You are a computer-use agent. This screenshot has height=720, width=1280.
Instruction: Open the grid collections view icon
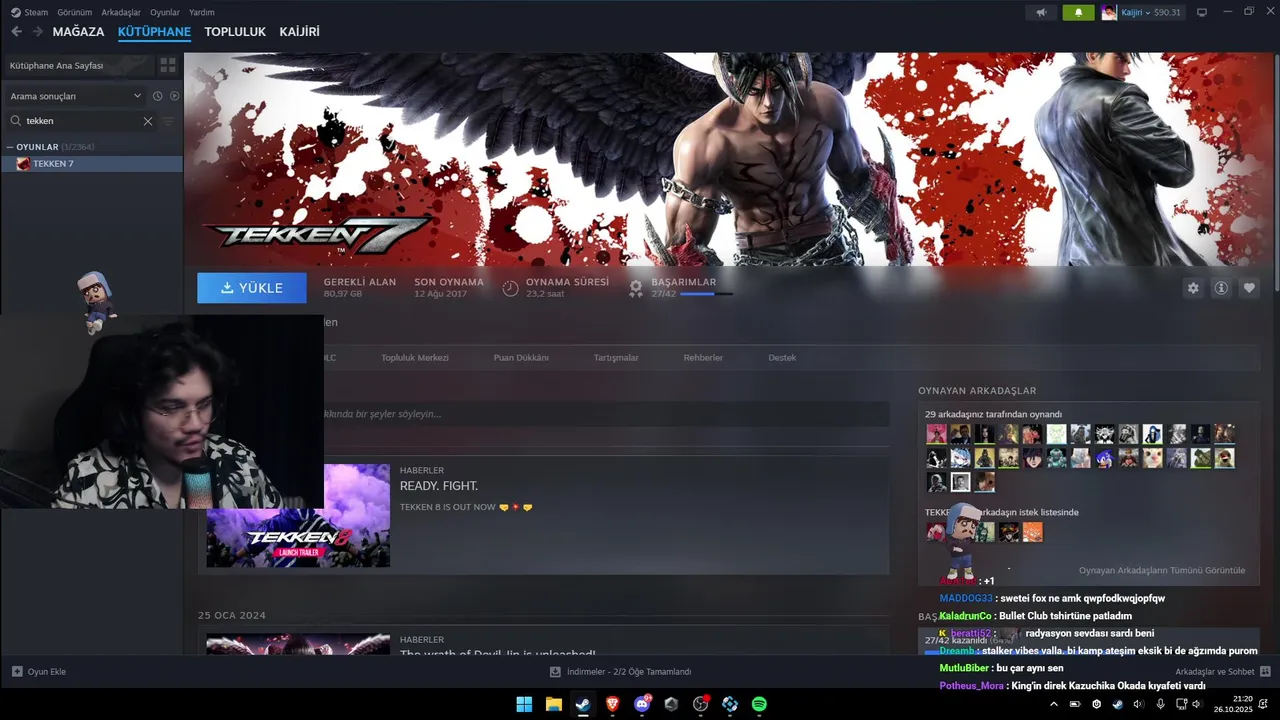coord(168,65)
